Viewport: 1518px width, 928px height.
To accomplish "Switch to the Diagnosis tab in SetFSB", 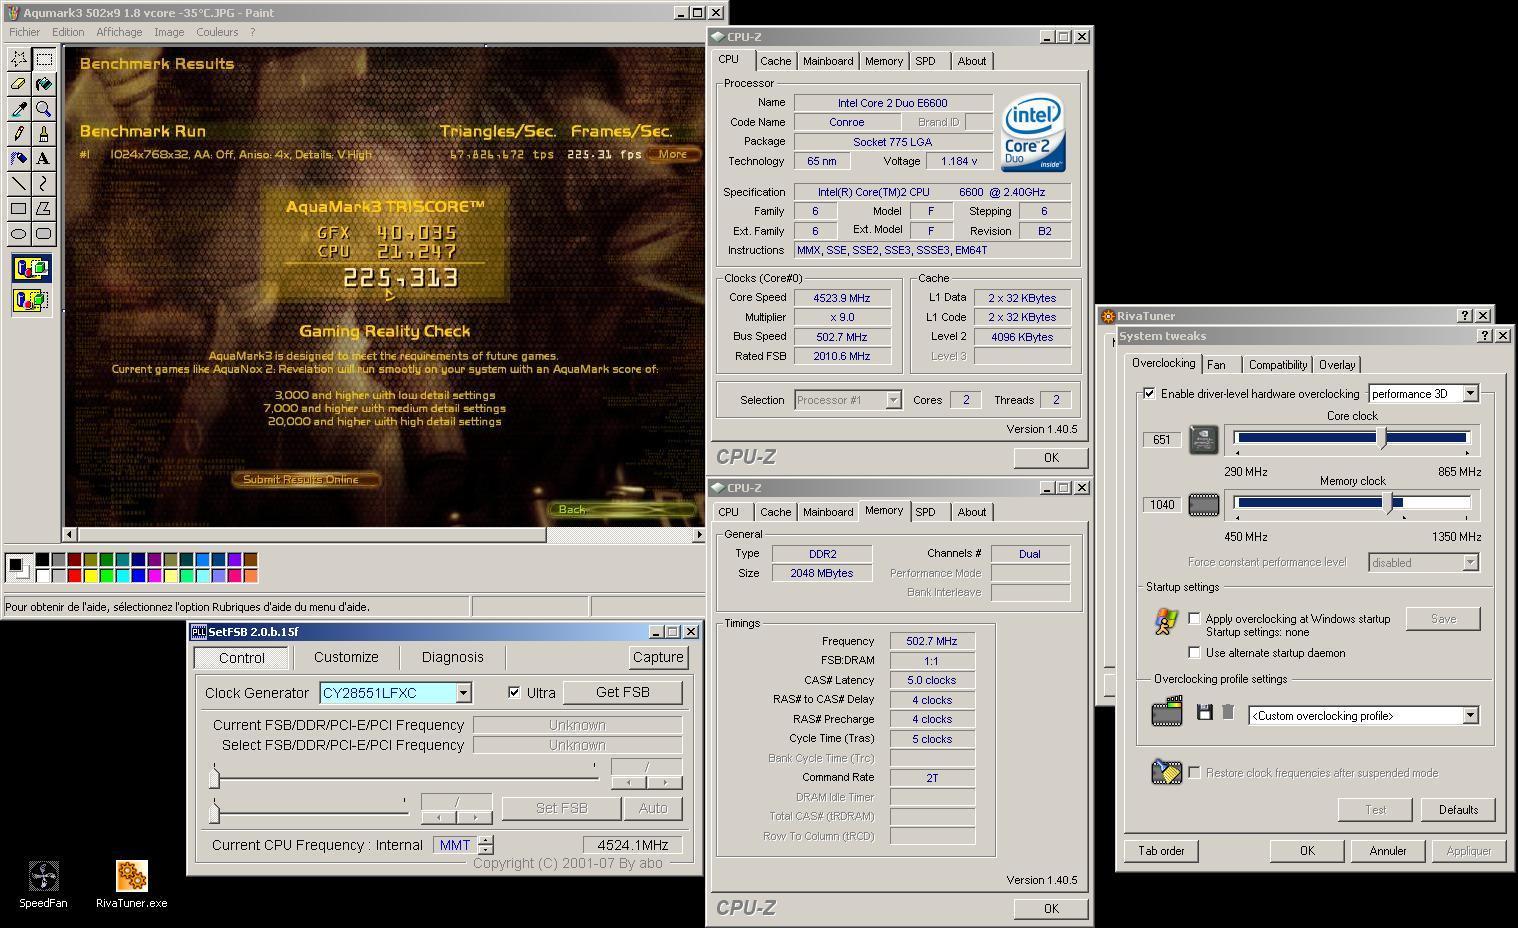I will tap(452, 657).
